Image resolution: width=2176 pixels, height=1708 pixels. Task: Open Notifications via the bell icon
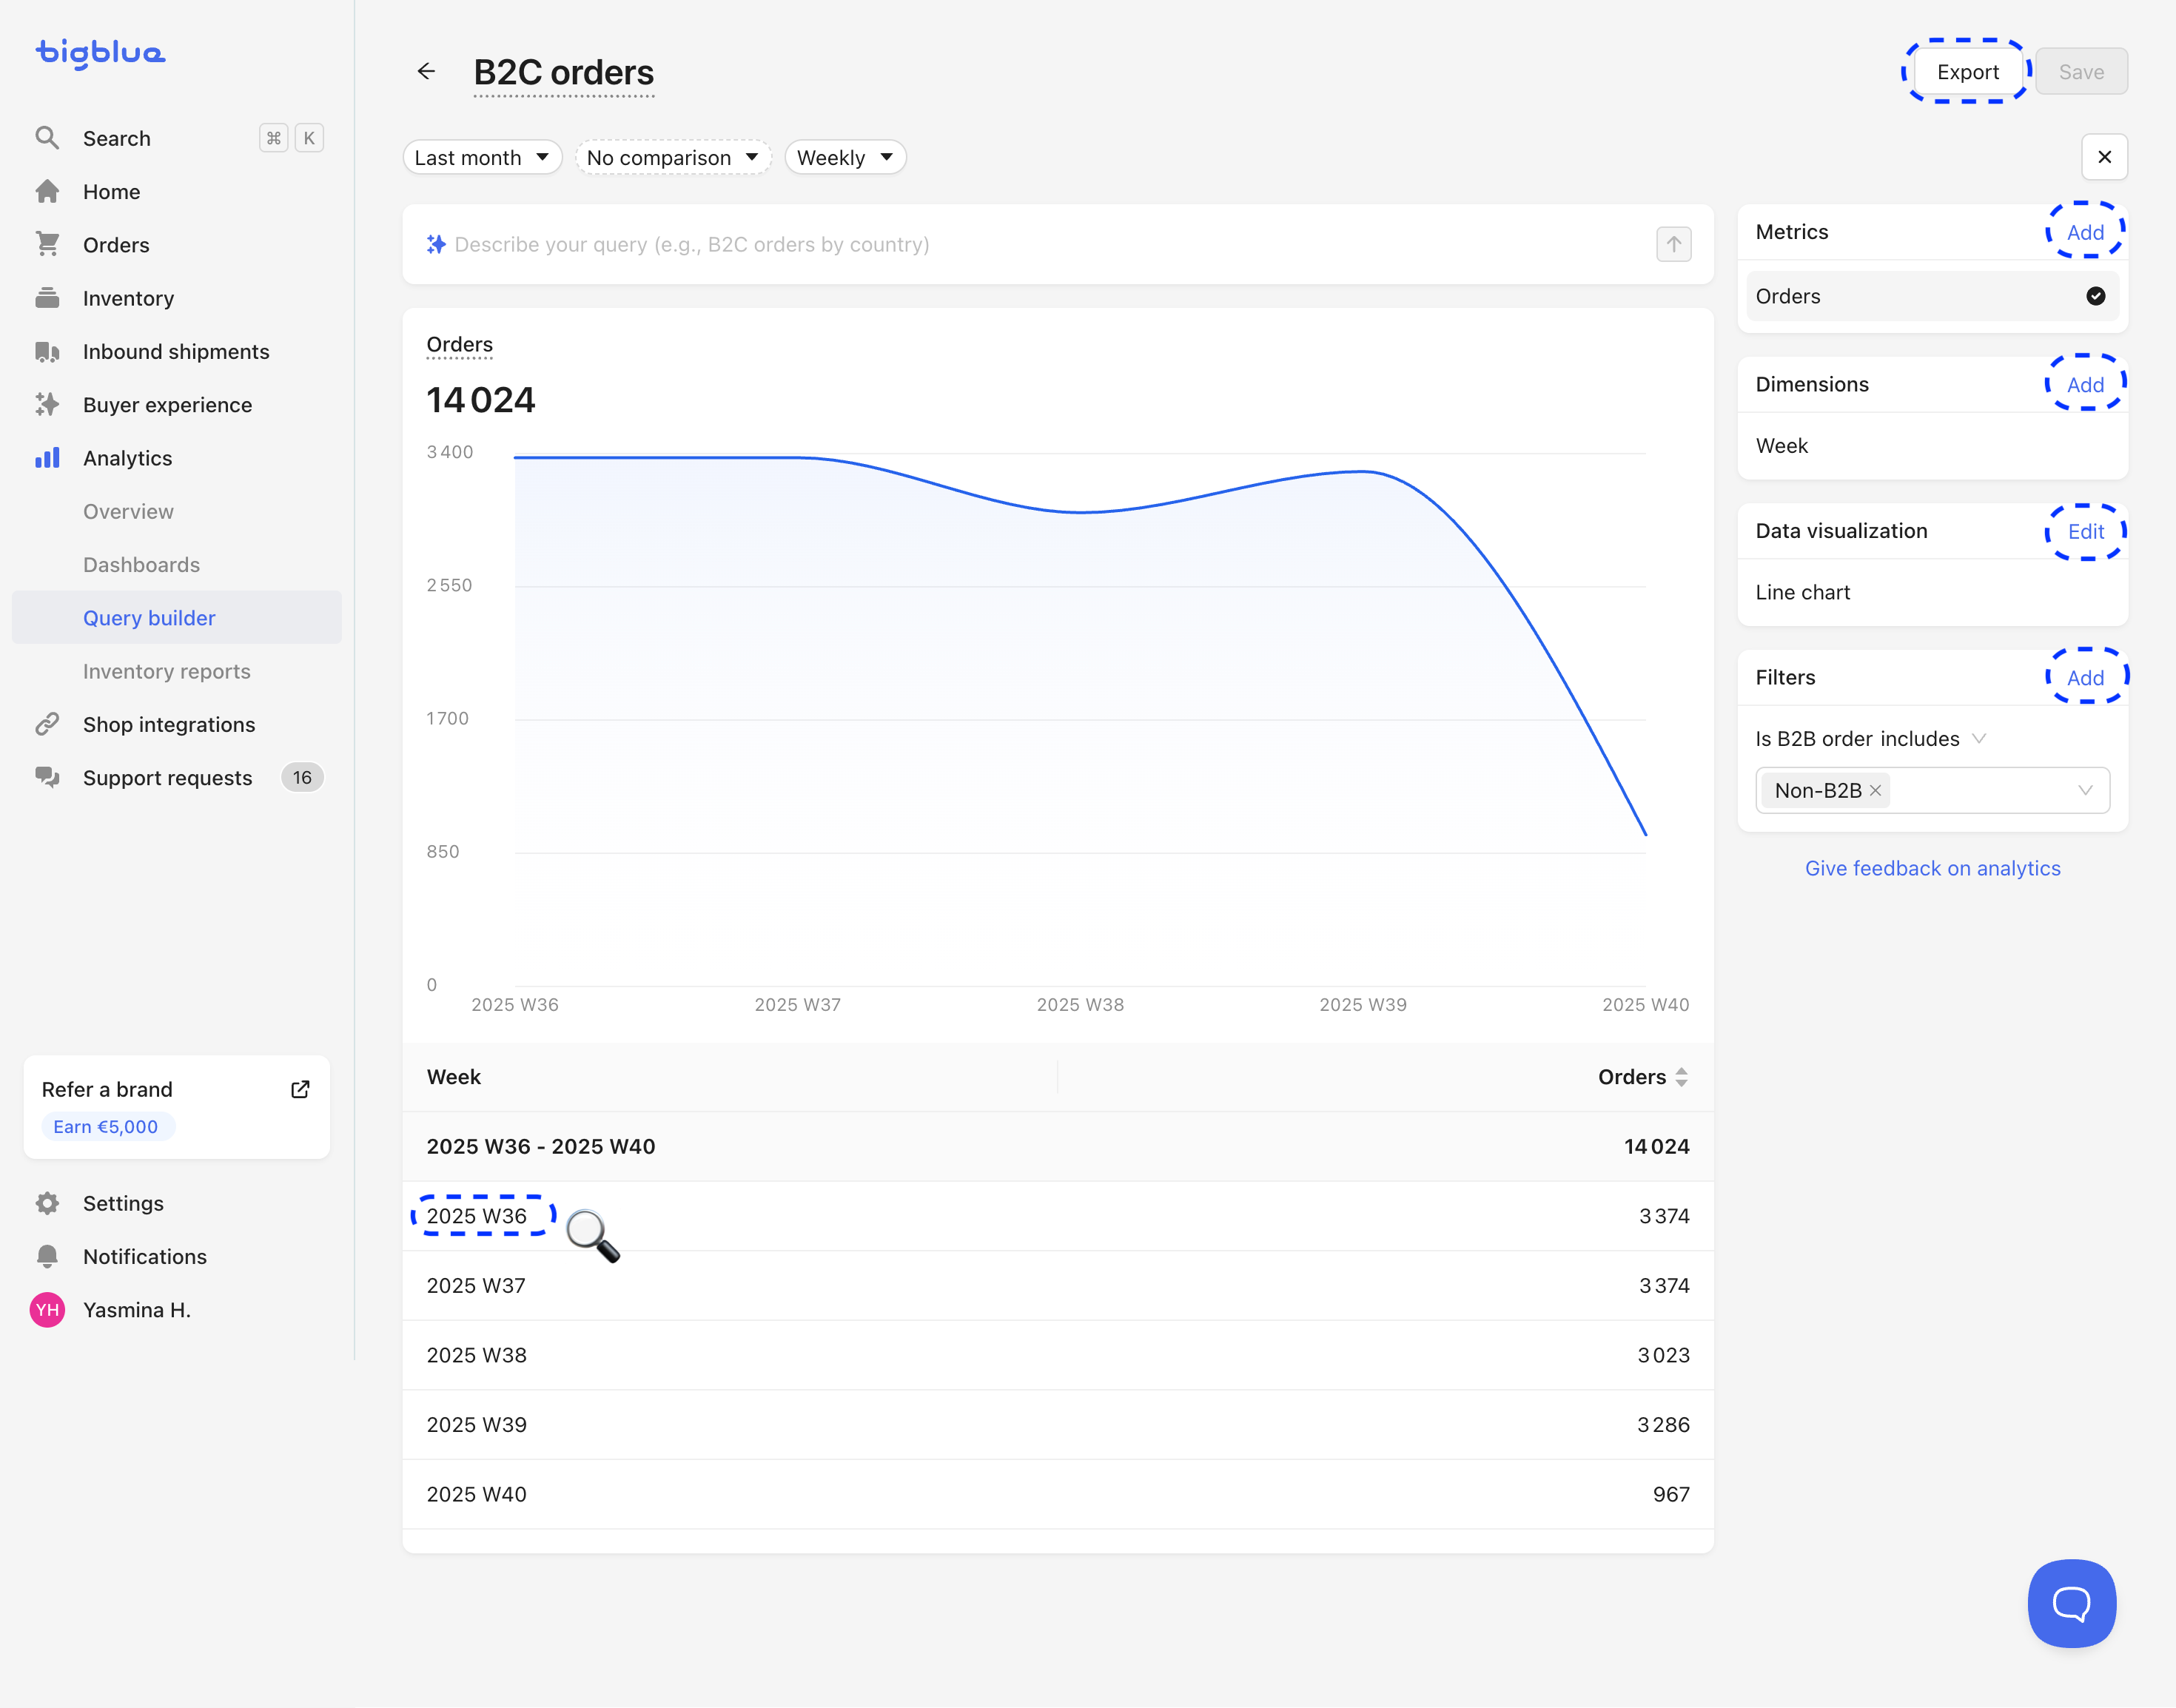click(x=47, y=1256)
